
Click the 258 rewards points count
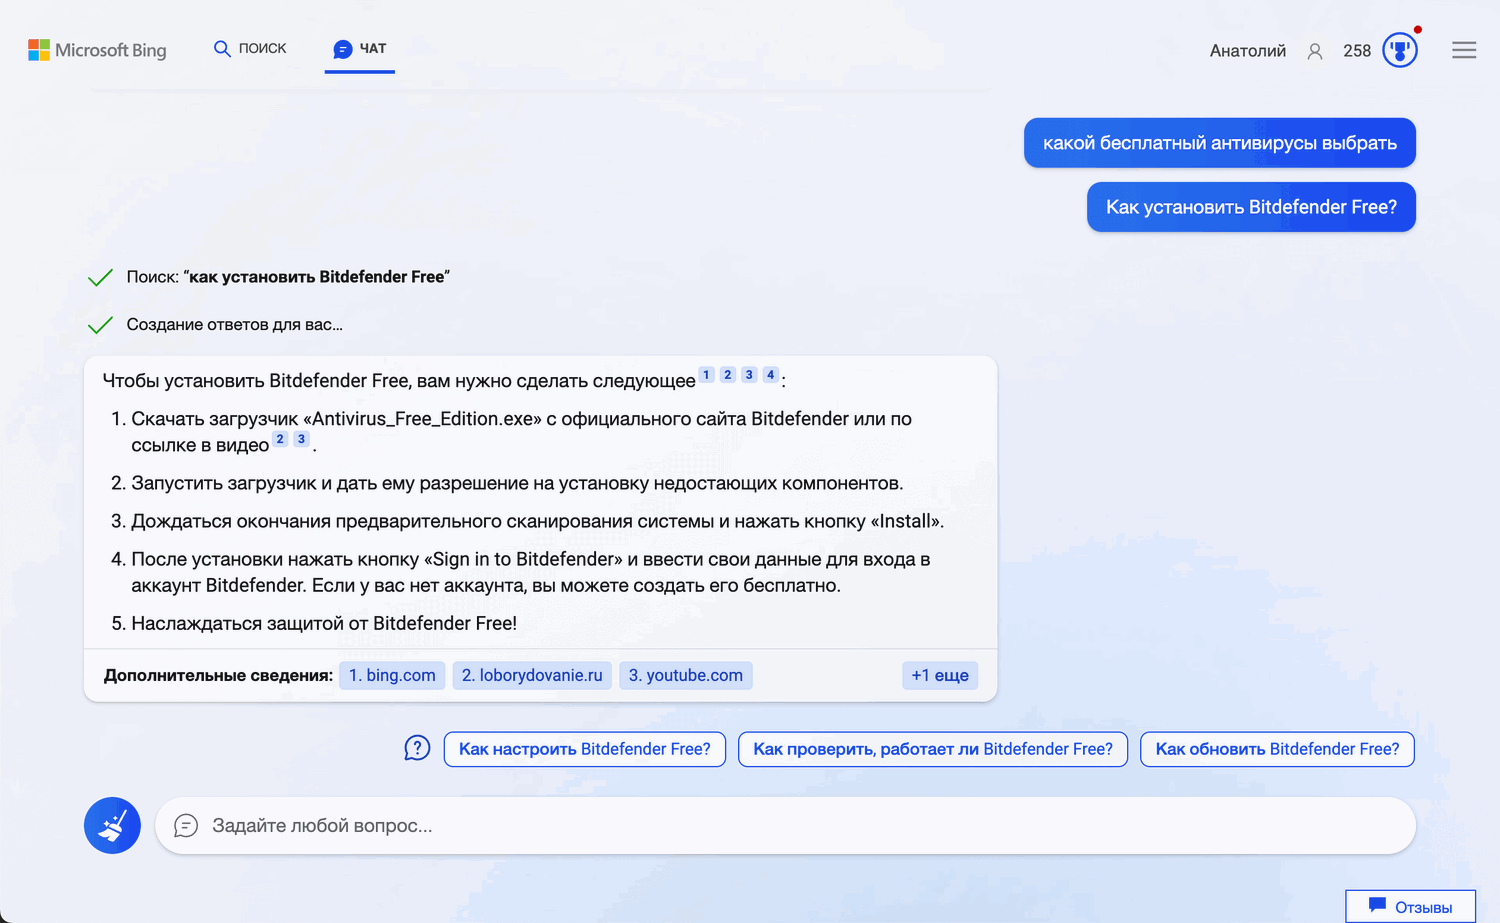pos(1357,51)
